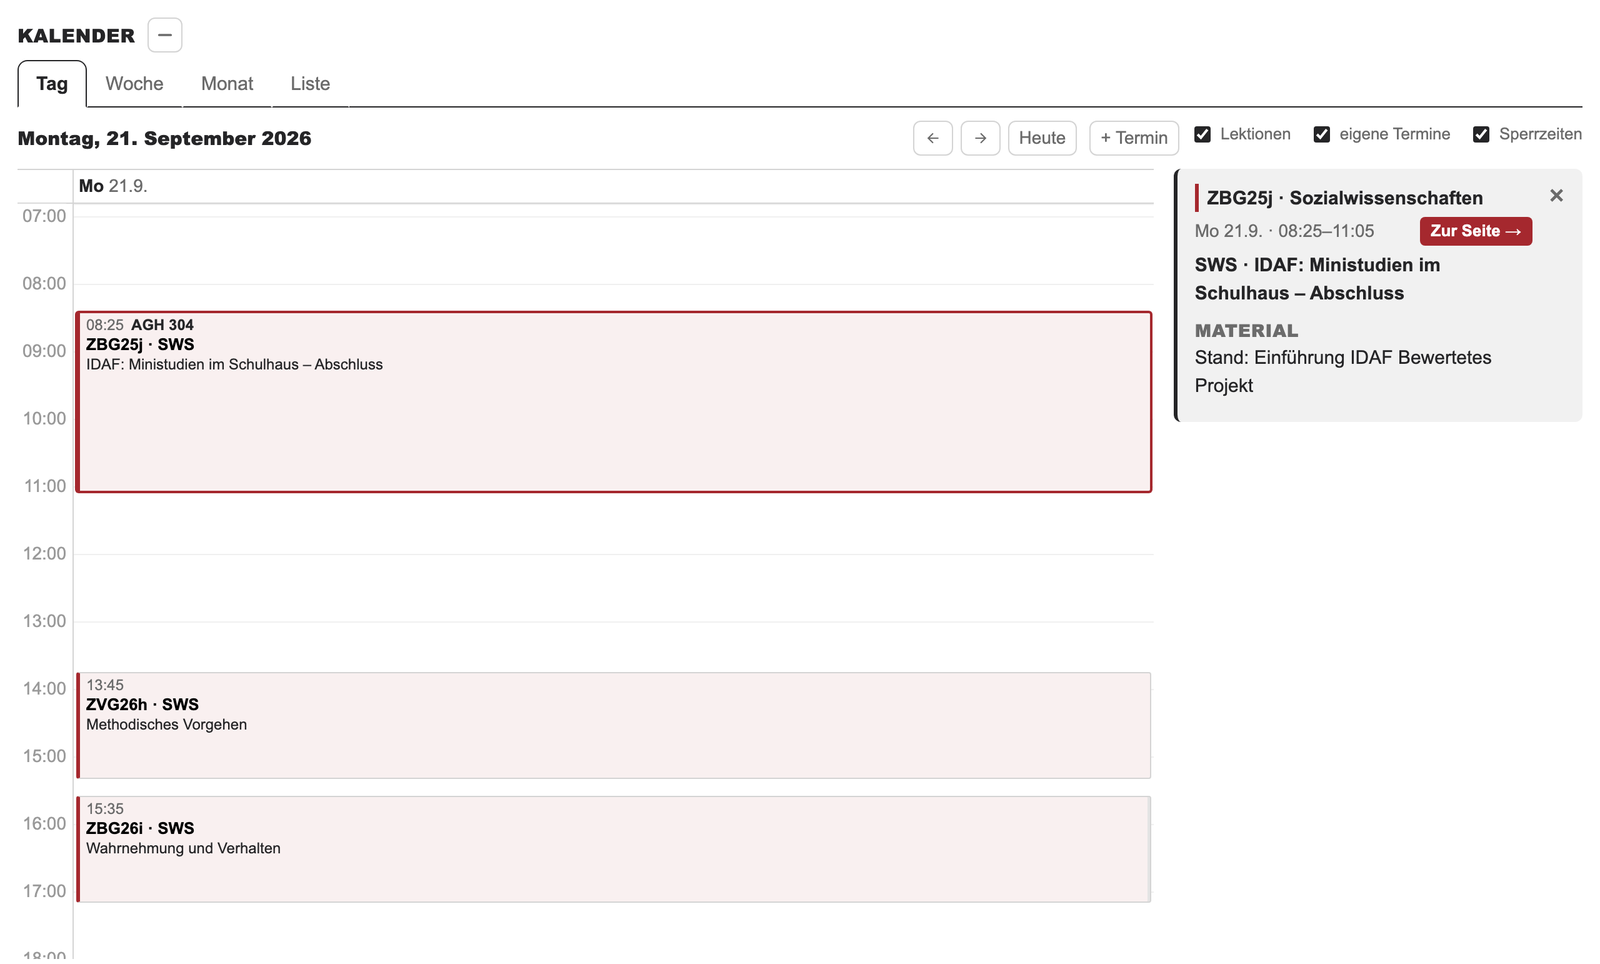Click the Wahrnehmung und Verhalten lesson title
Viewport: 1600px width, 964px height.
184,848
